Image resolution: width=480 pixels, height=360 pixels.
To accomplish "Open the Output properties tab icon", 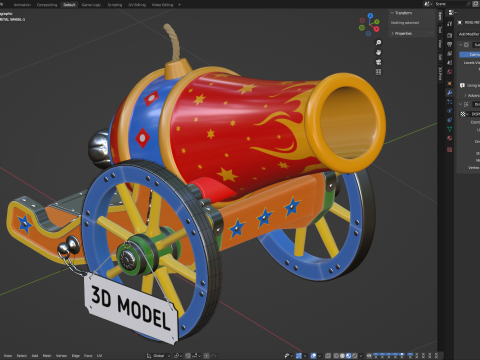I will [450, 44].
